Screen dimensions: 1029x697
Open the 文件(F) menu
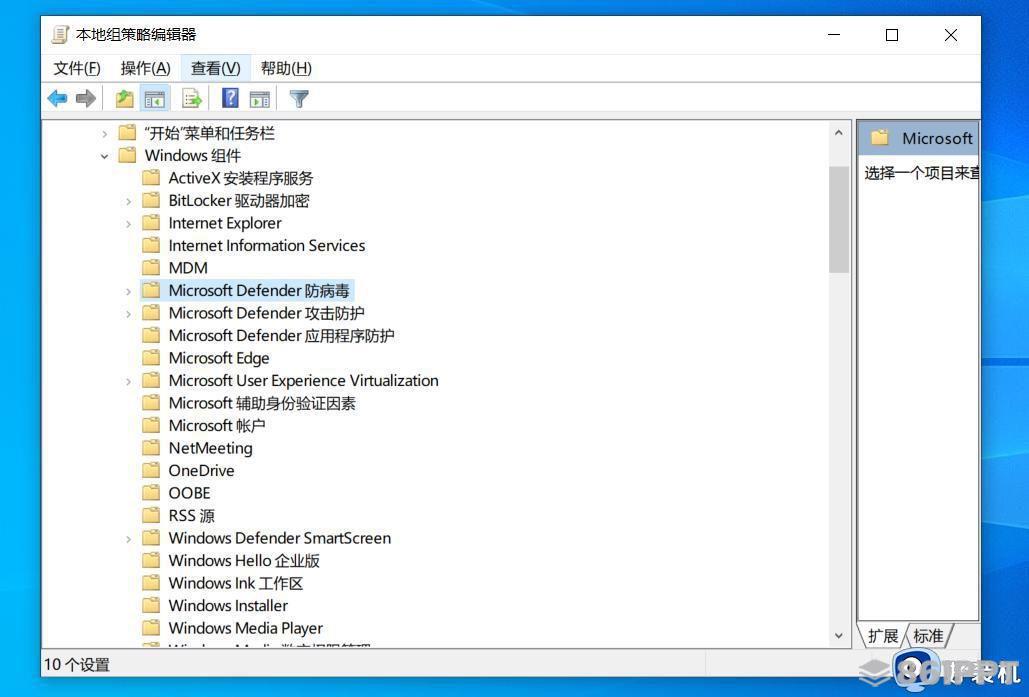click(x=77, y=68)
